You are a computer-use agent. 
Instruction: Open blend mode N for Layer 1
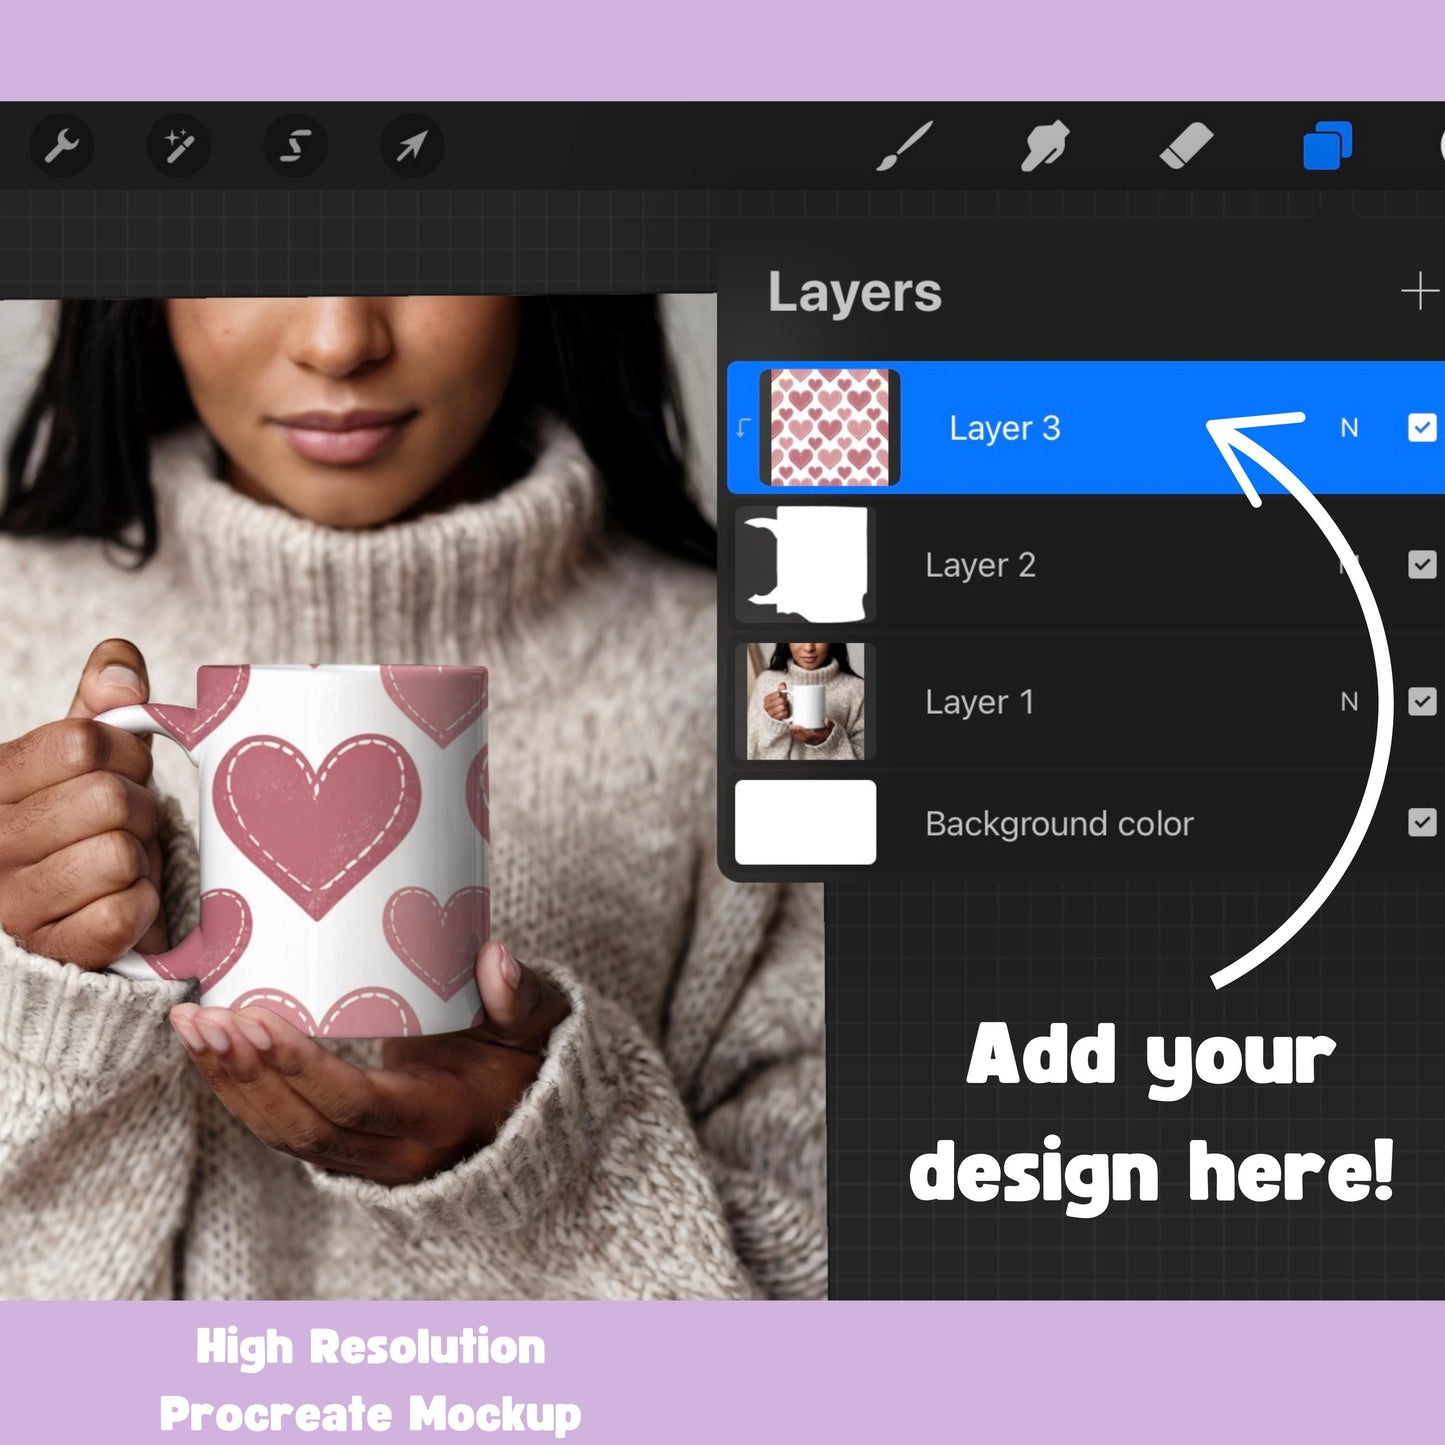pyautogui.click(x=1349, y=702)
